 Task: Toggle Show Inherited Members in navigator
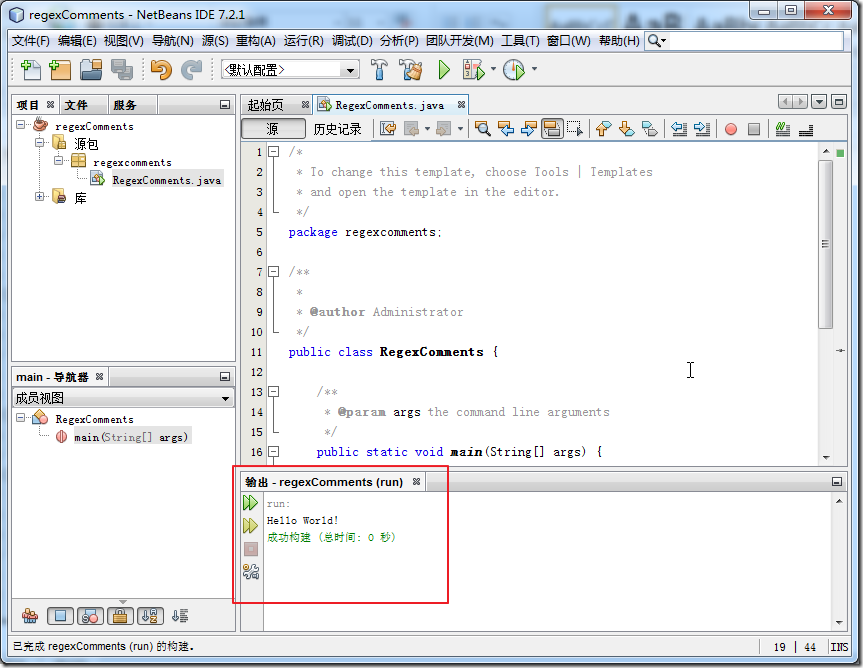(30, 616)
